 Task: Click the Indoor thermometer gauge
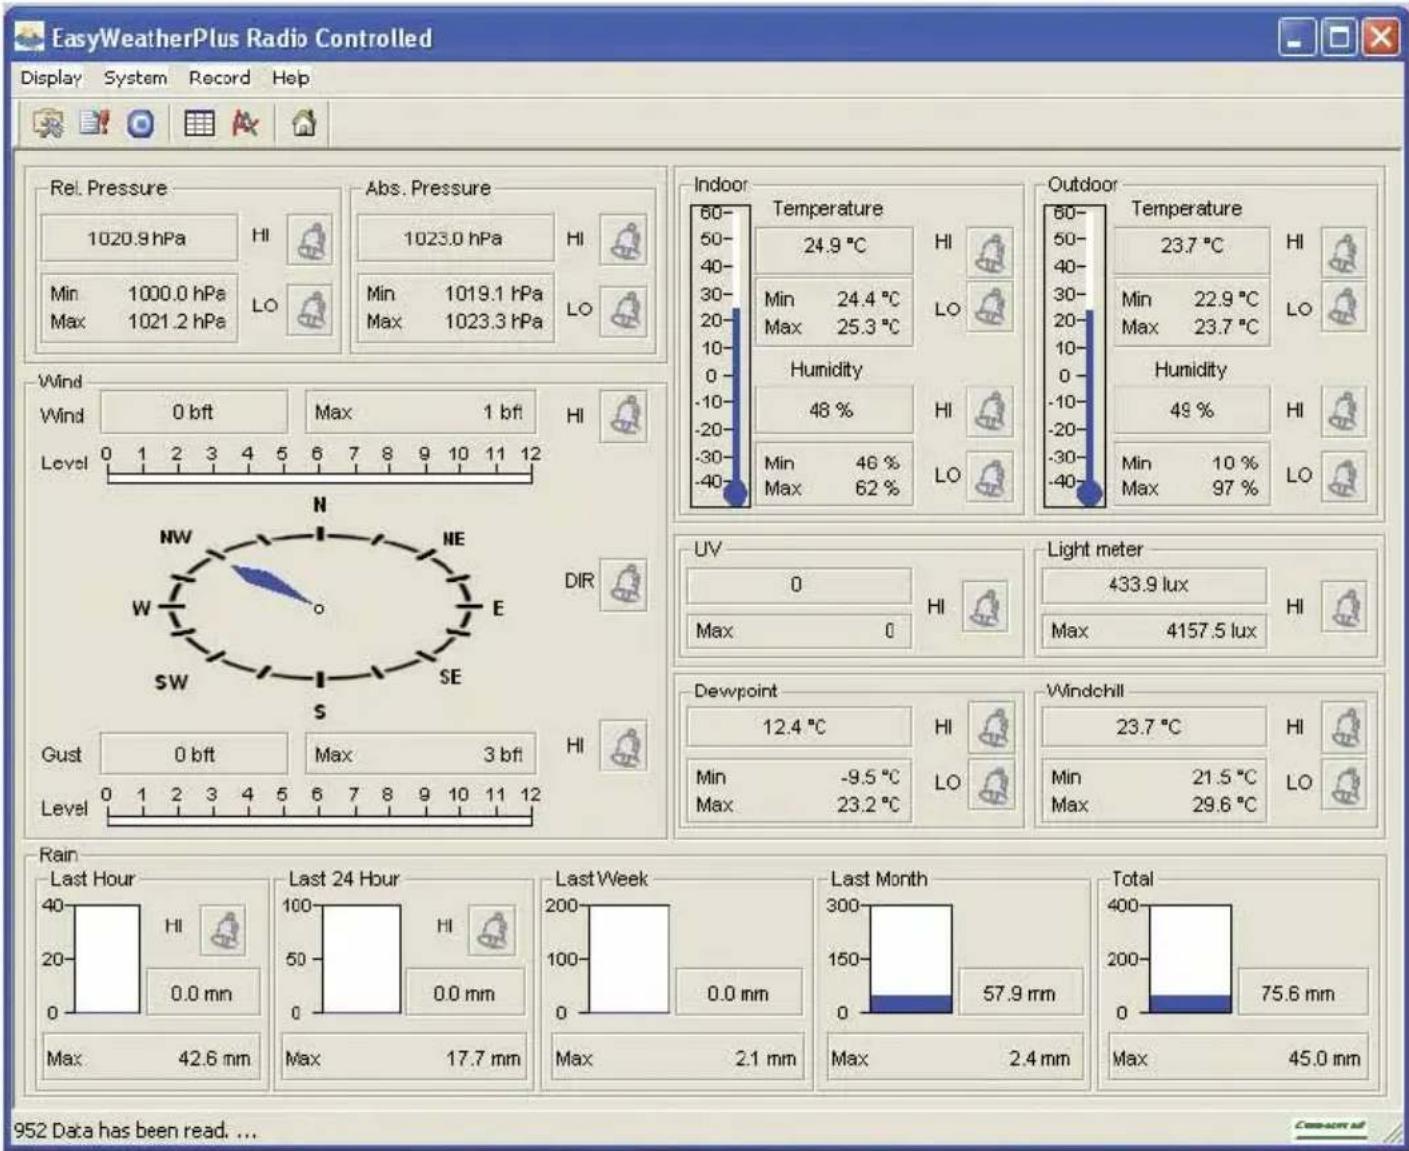click(720, 355)
